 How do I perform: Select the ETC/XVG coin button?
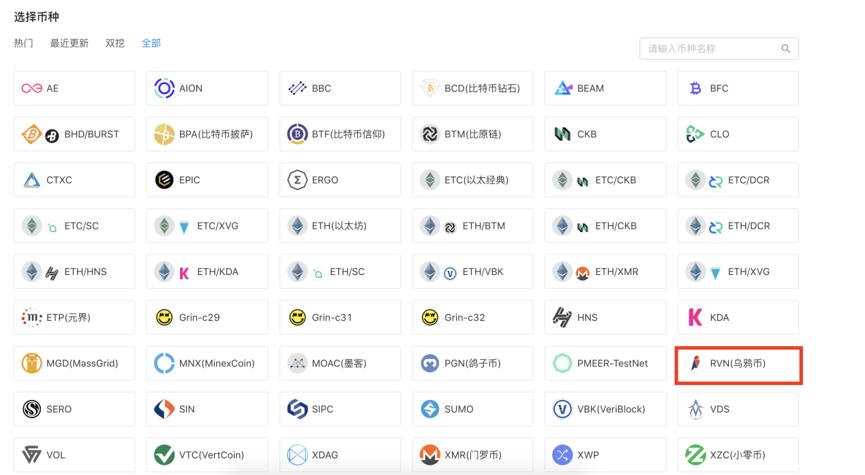pyautogui.click(x=207, y=226)
